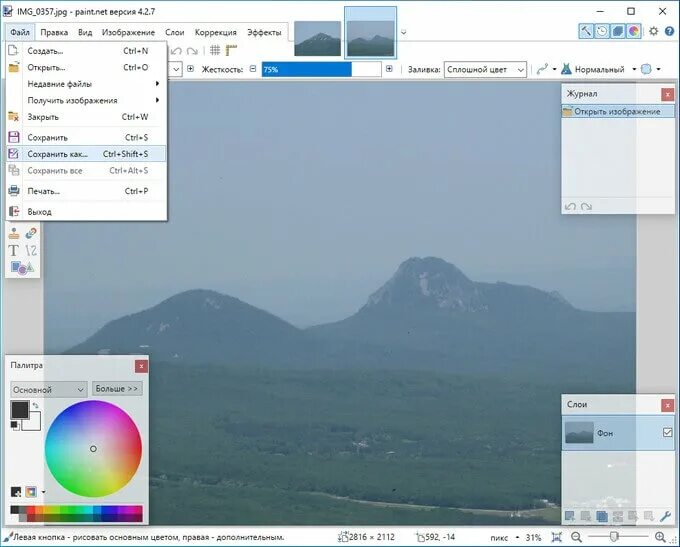Toggle the rulers icon
680x547 pixels.
231,50
